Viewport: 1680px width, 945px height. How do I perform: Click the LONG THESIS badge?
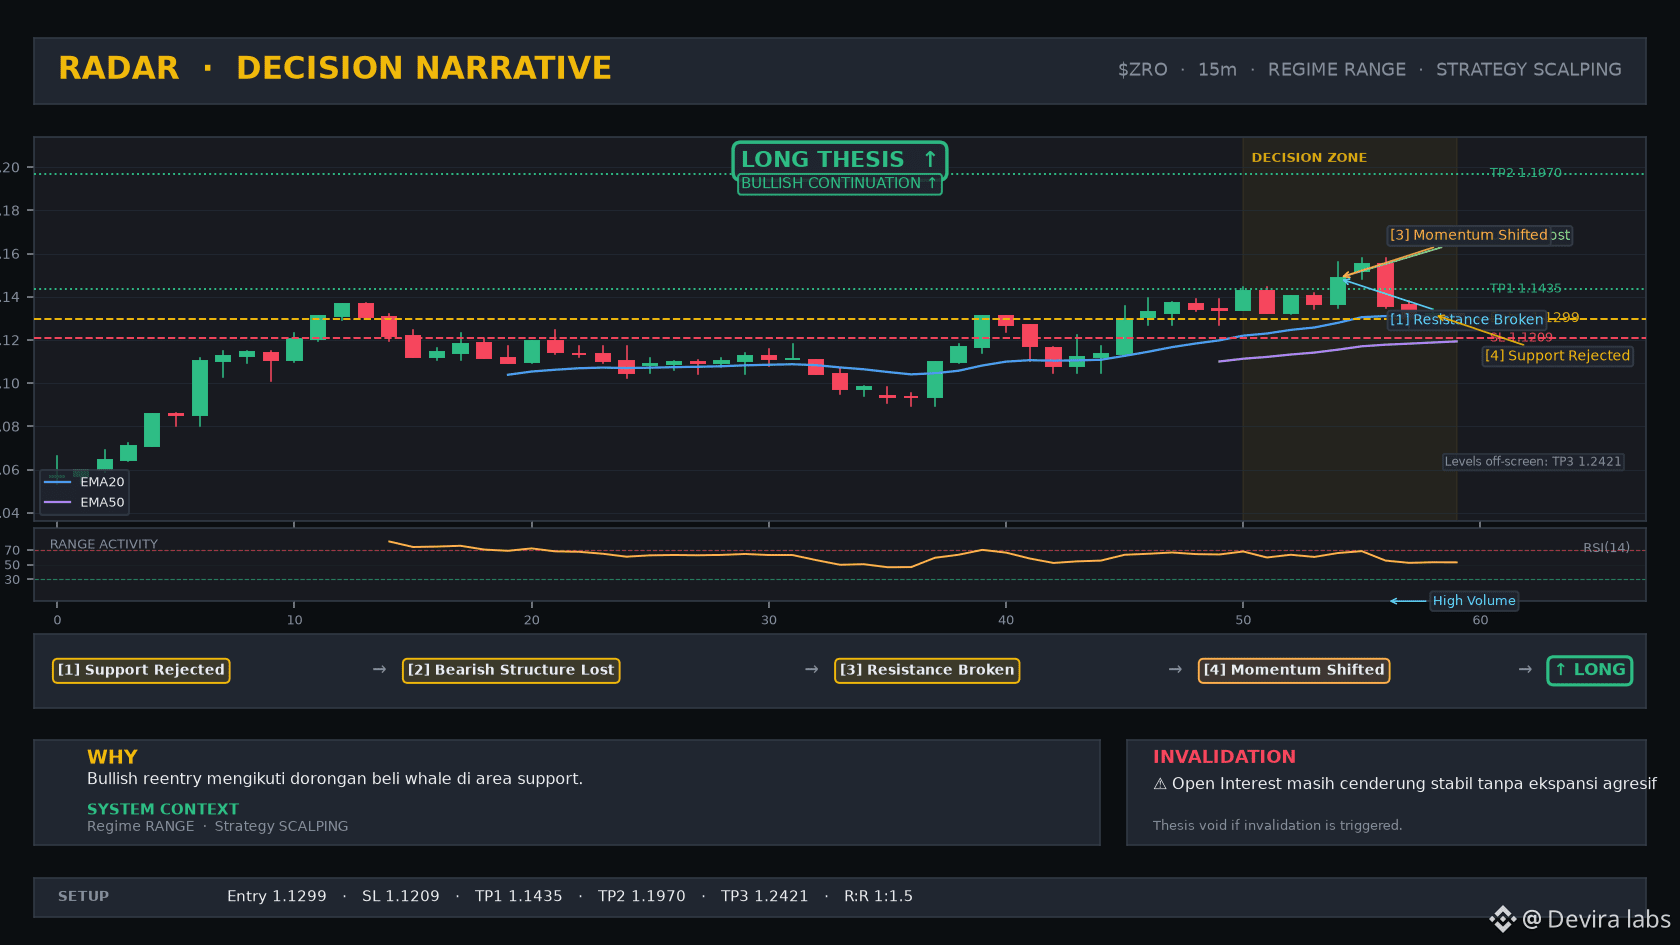coord(839,159)
